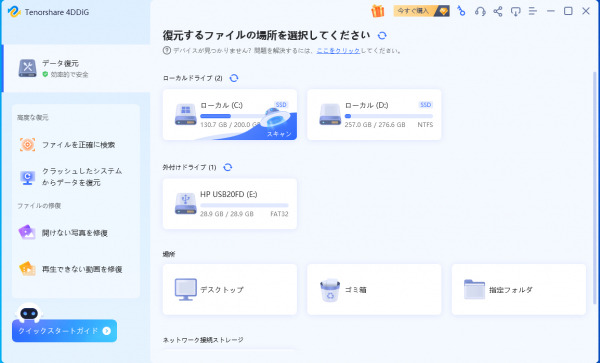This screenshot has height=363, width=600.
Task: Refresh the ローカルドライブ list
Action: coord(234,78)
